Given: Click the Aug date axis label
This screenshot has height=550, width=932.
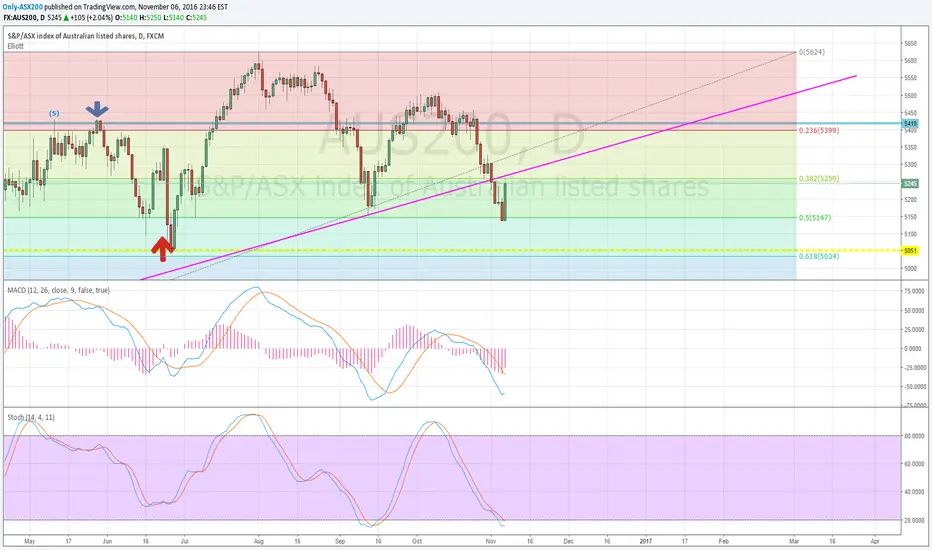Looking at the screenshot, I should tap(259, 541).
